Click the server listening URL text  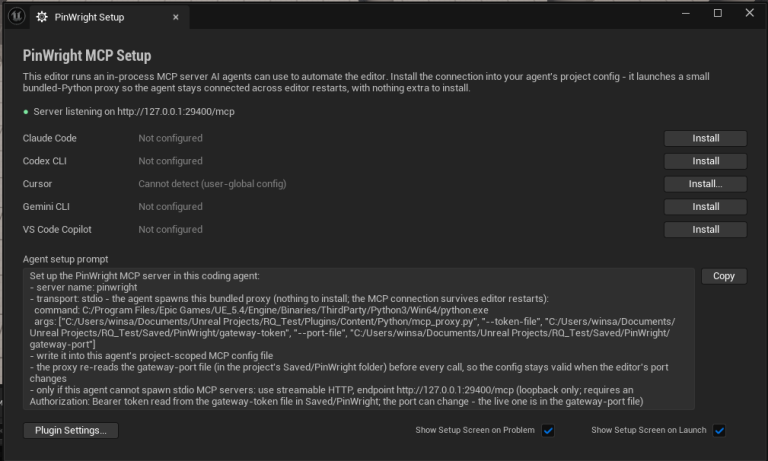coord(176,112)
